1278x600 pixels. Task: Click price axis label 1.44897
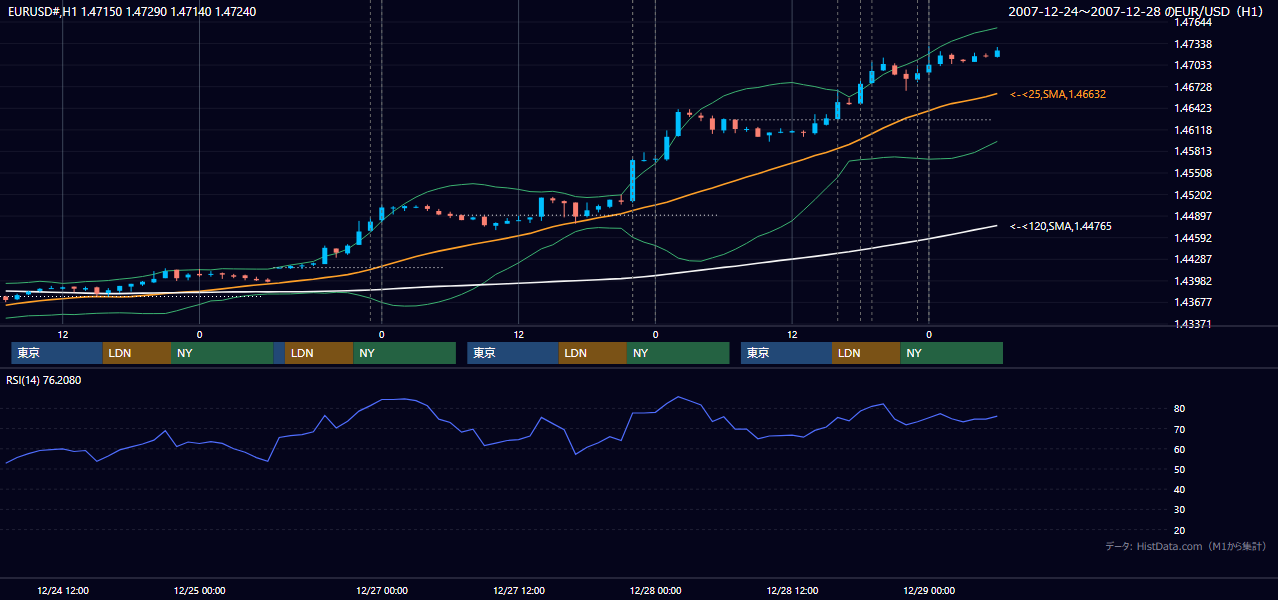tap(1194, 216)
